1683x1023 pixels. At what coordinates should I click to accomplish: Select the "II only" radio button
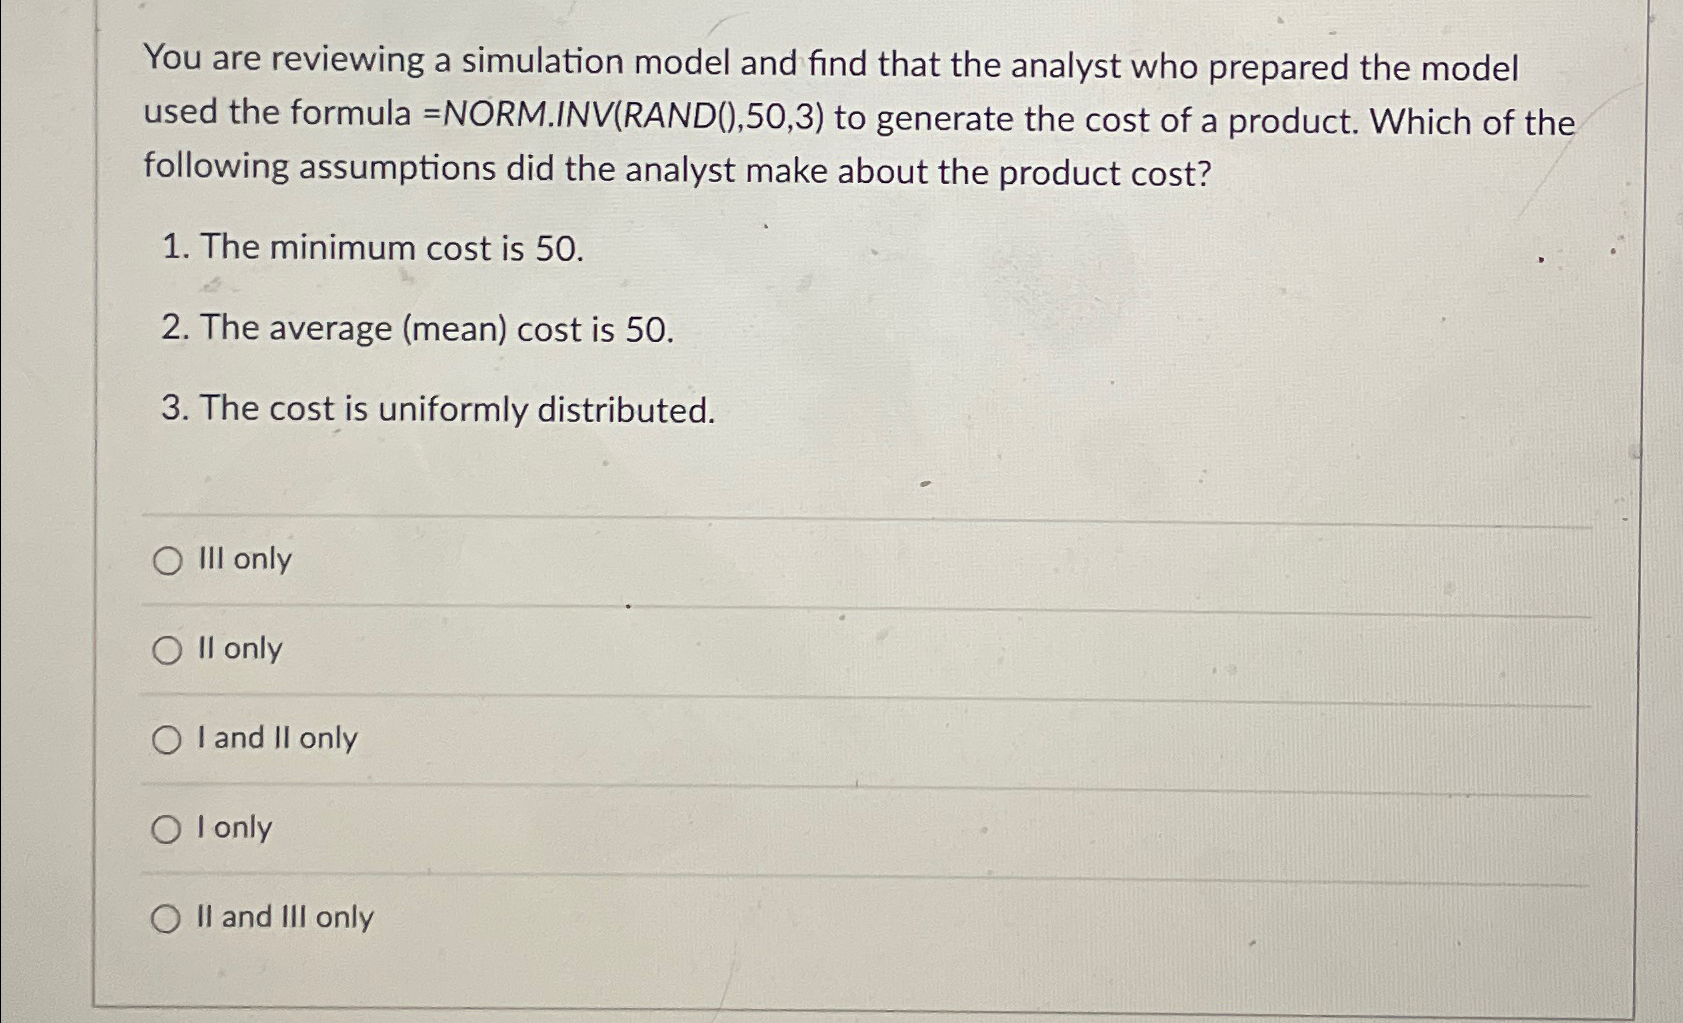tap(167, 650)
